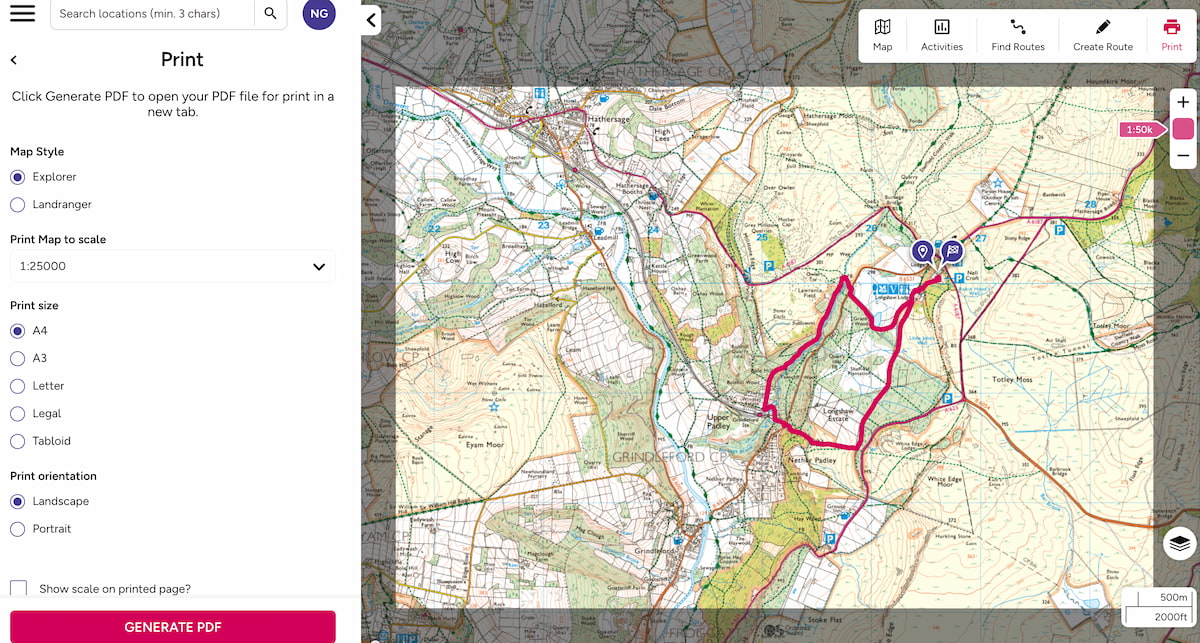Image resolution: width=1200 pixels, height=643 pixels.
Task: Click the back arrow above Print heading
Action: [13, 59]
